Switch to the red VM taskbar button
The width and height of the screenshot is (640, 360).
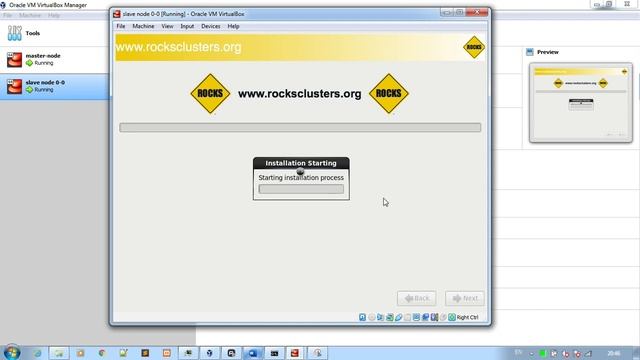295,353
